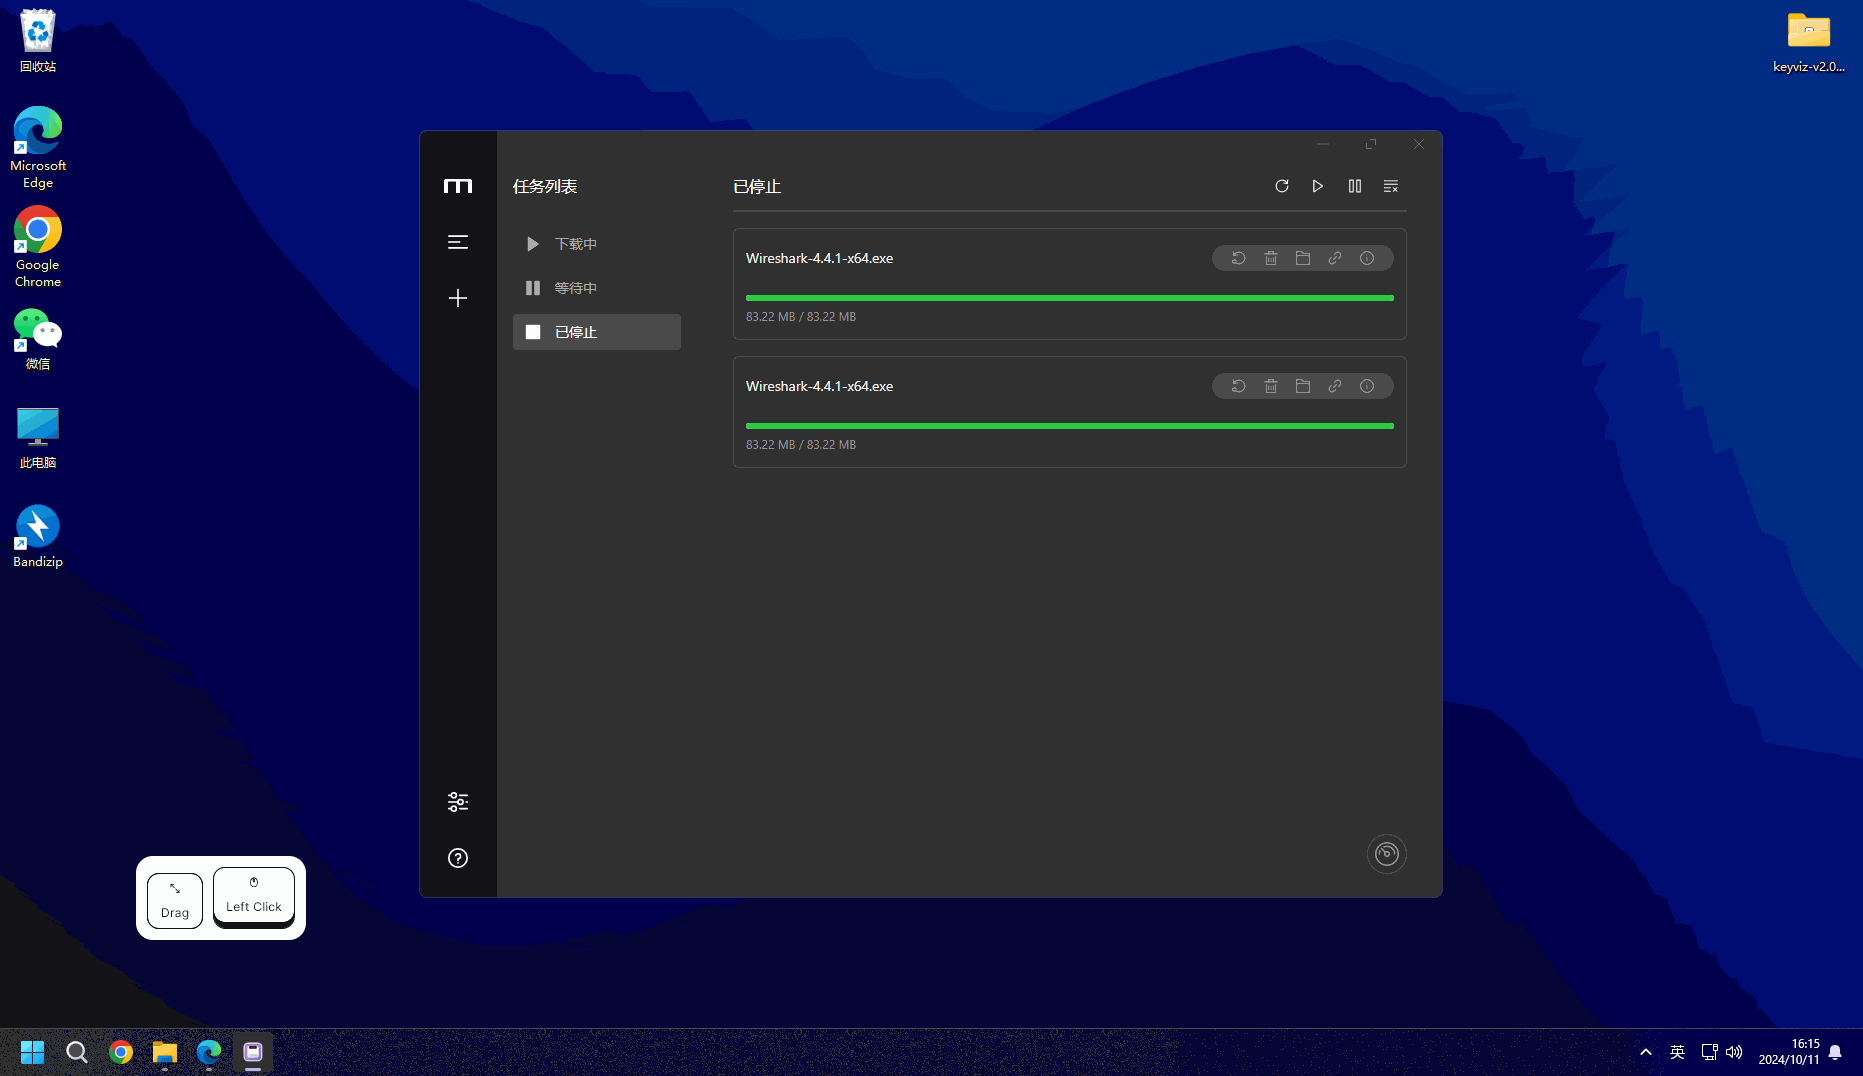
Task: Toggle the 英 input method indicator
Action: 1678,1052
